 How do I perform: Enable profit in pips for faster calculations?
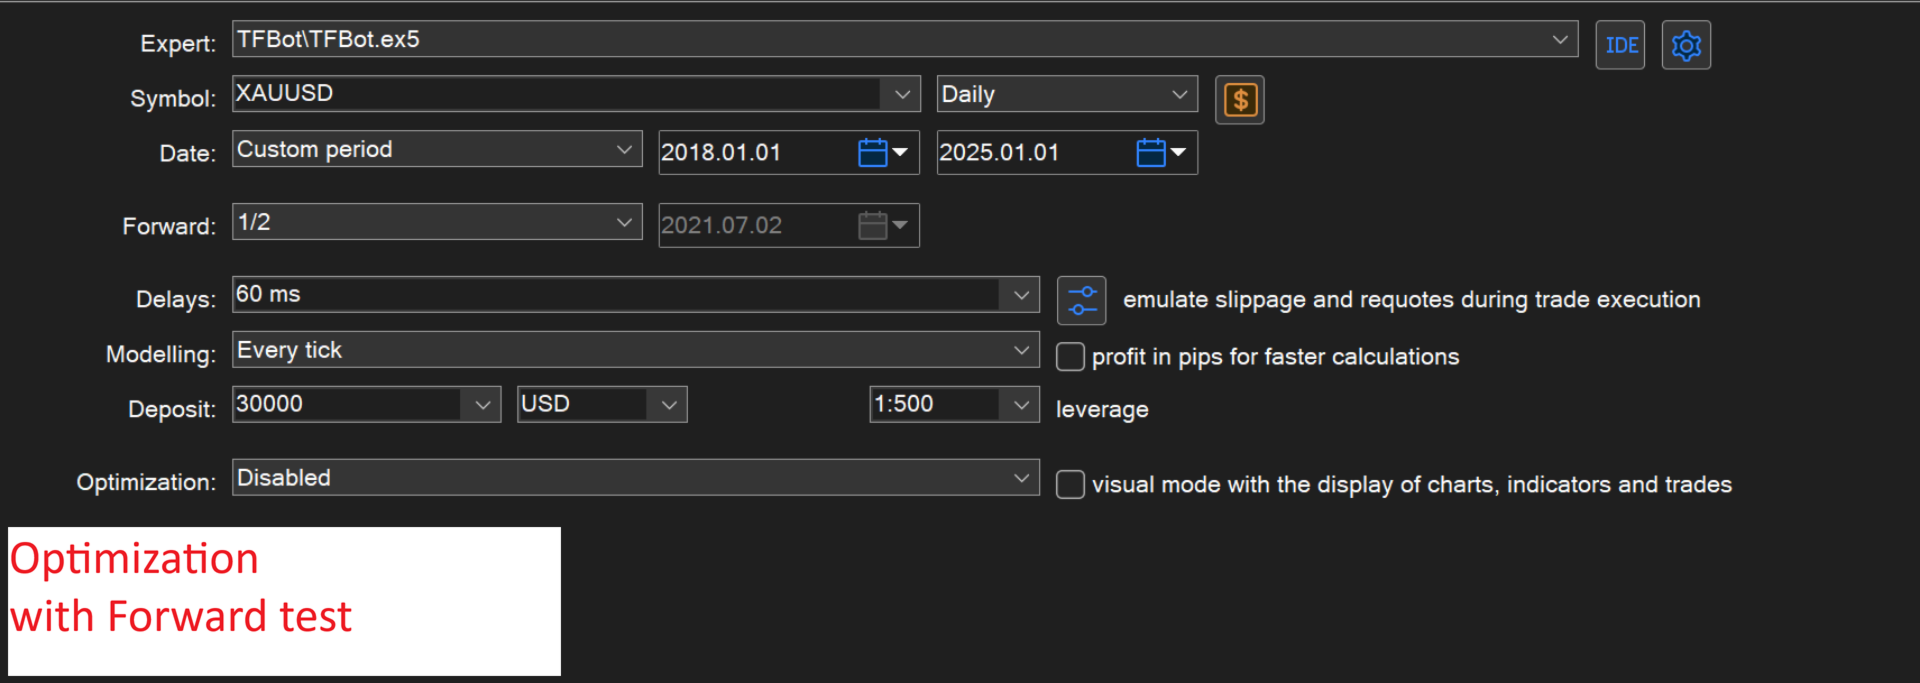coord(1070,357)
